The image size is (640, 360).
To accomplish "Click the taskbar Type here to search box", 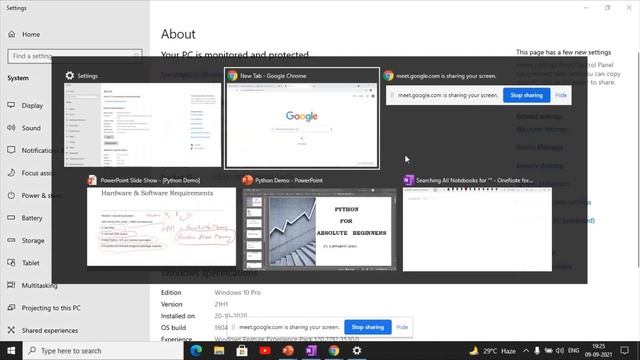I will (x=103, y=351).
